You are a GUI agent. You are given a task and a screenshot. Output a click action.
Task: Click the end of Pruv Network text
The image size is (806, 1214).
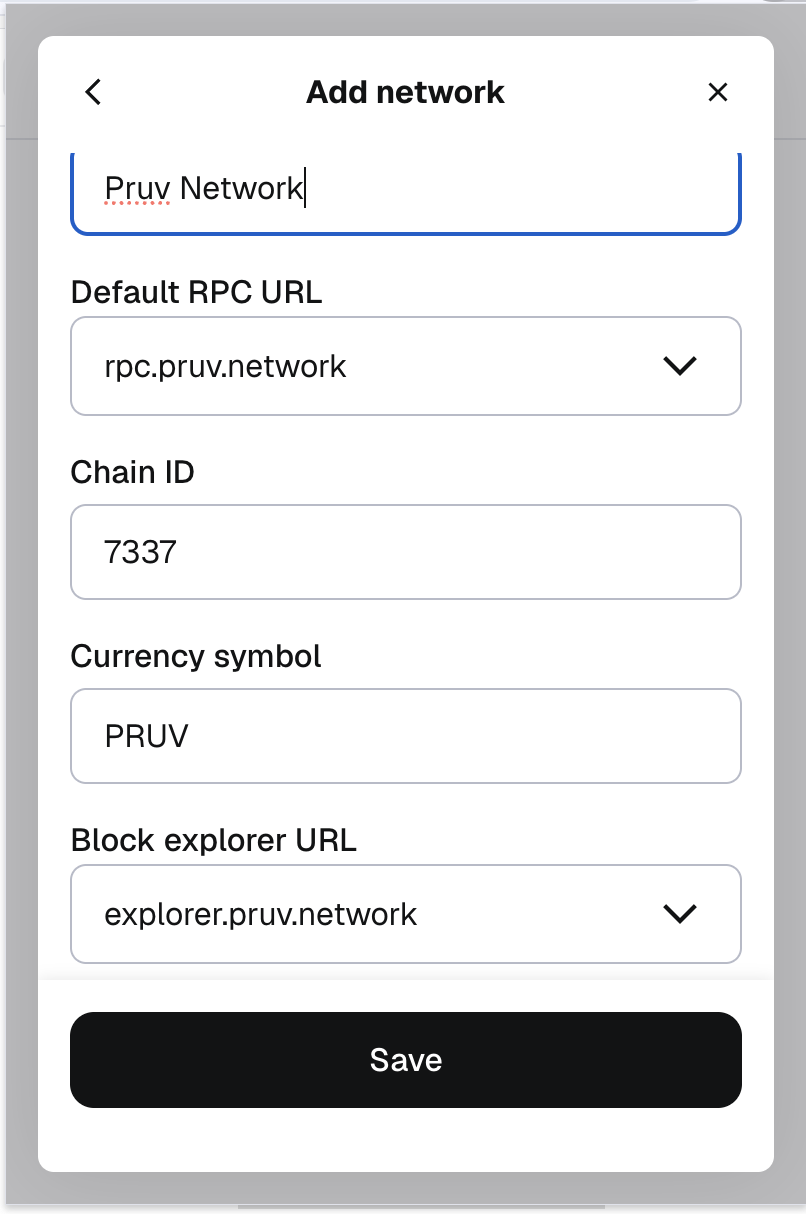point(305,188)
